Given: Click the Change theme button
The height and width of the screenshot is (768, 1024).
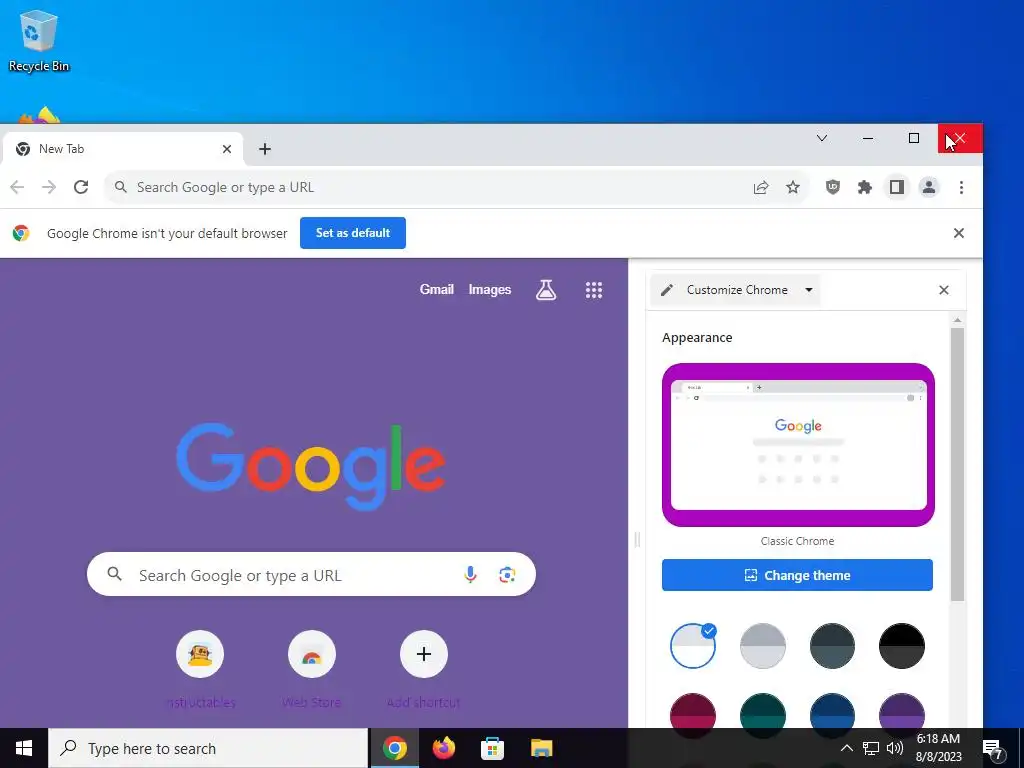Looking at the screenshot, I should (x=797, y=575).
